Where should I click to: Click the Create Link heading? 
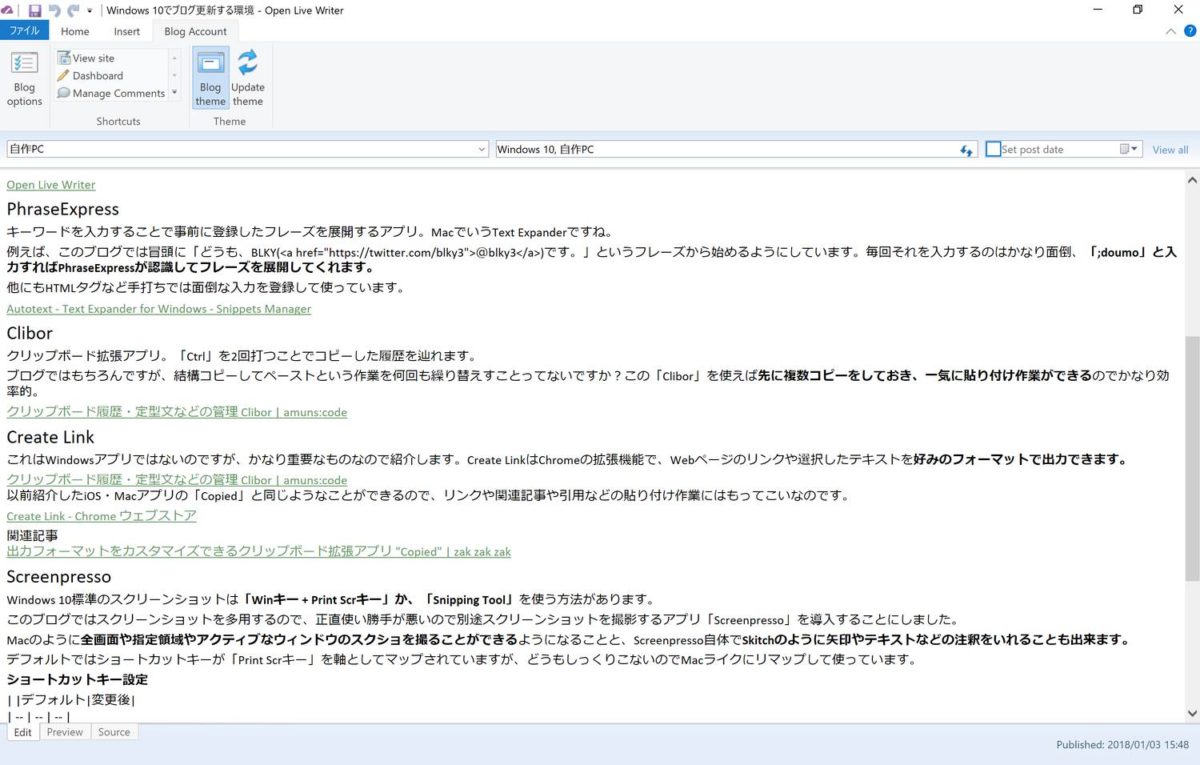coord(50,437)
